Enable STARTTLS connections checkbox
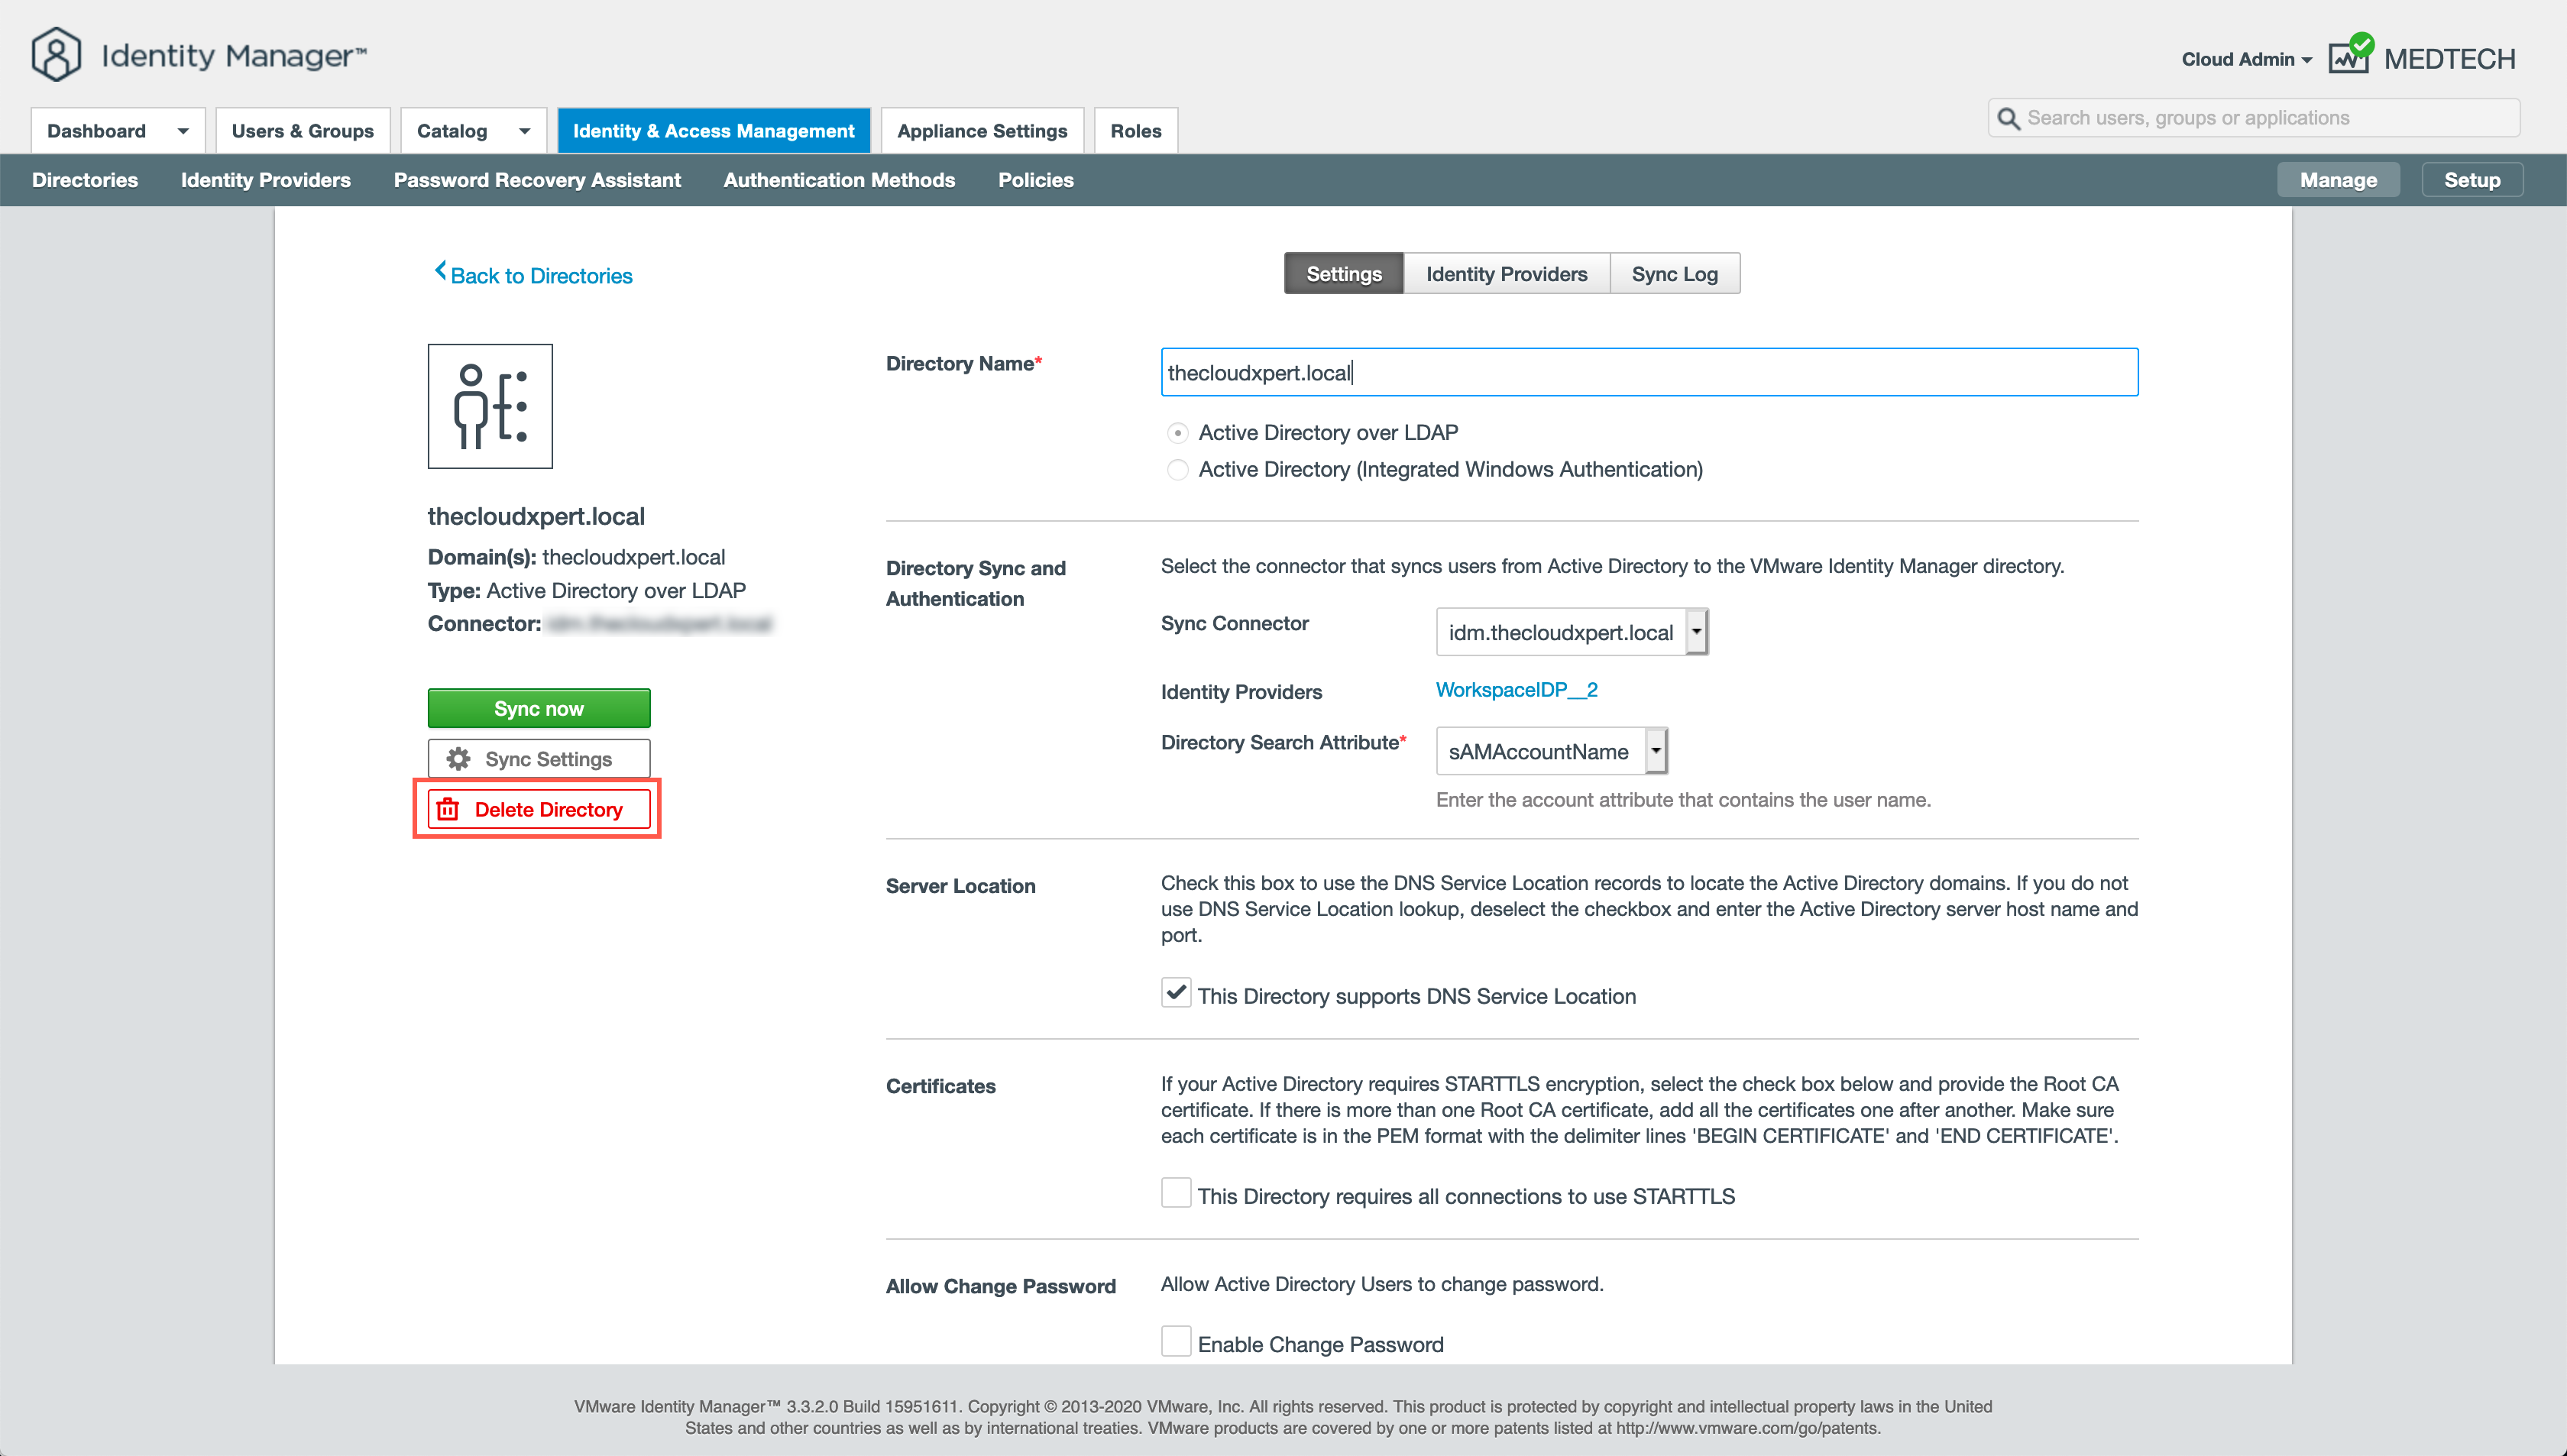 click(x=1176, y=1193)
